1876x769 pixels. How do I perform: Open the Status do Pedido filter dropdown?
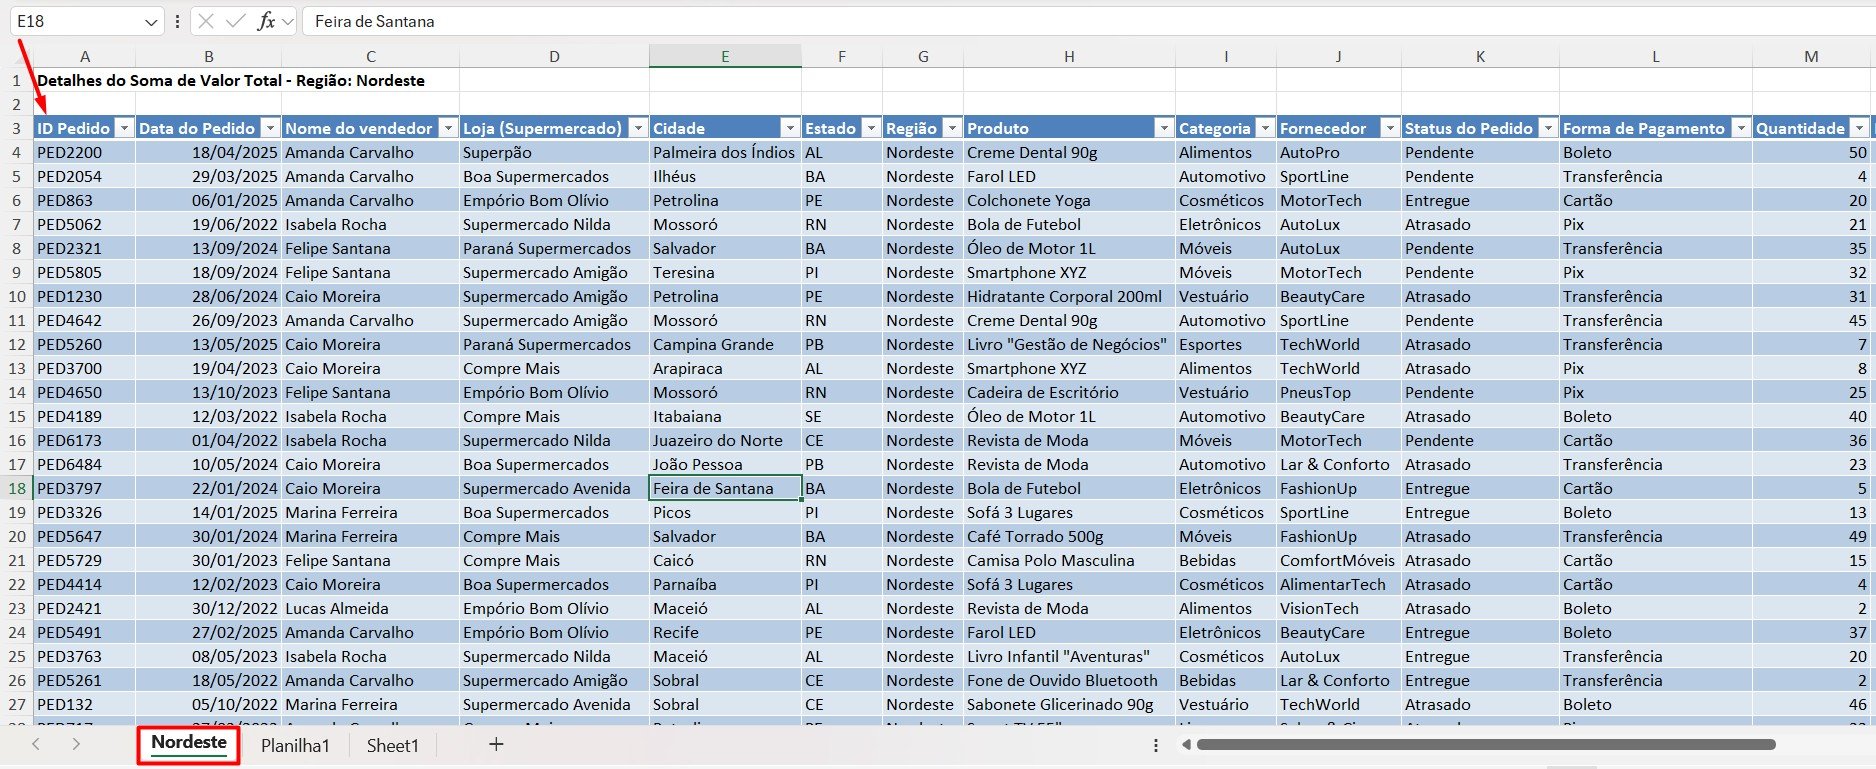(x=1548, y=128)
